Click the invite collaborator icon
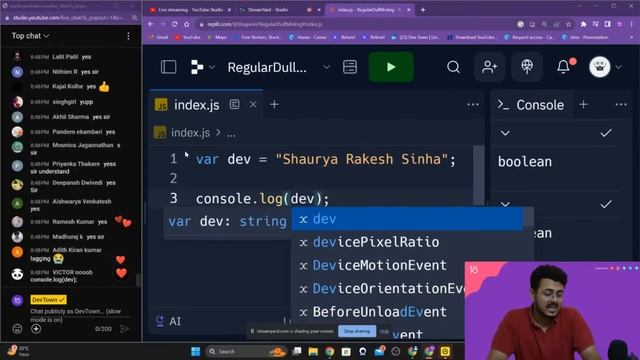This screenshot has width=640, height=360. 489,67
